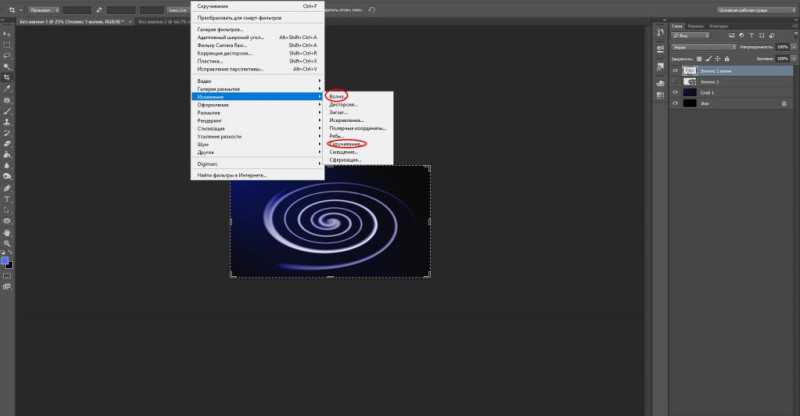Viewport: 800px width, 416px height.
Task: Select the Blur tool
Action: (7, 166)
